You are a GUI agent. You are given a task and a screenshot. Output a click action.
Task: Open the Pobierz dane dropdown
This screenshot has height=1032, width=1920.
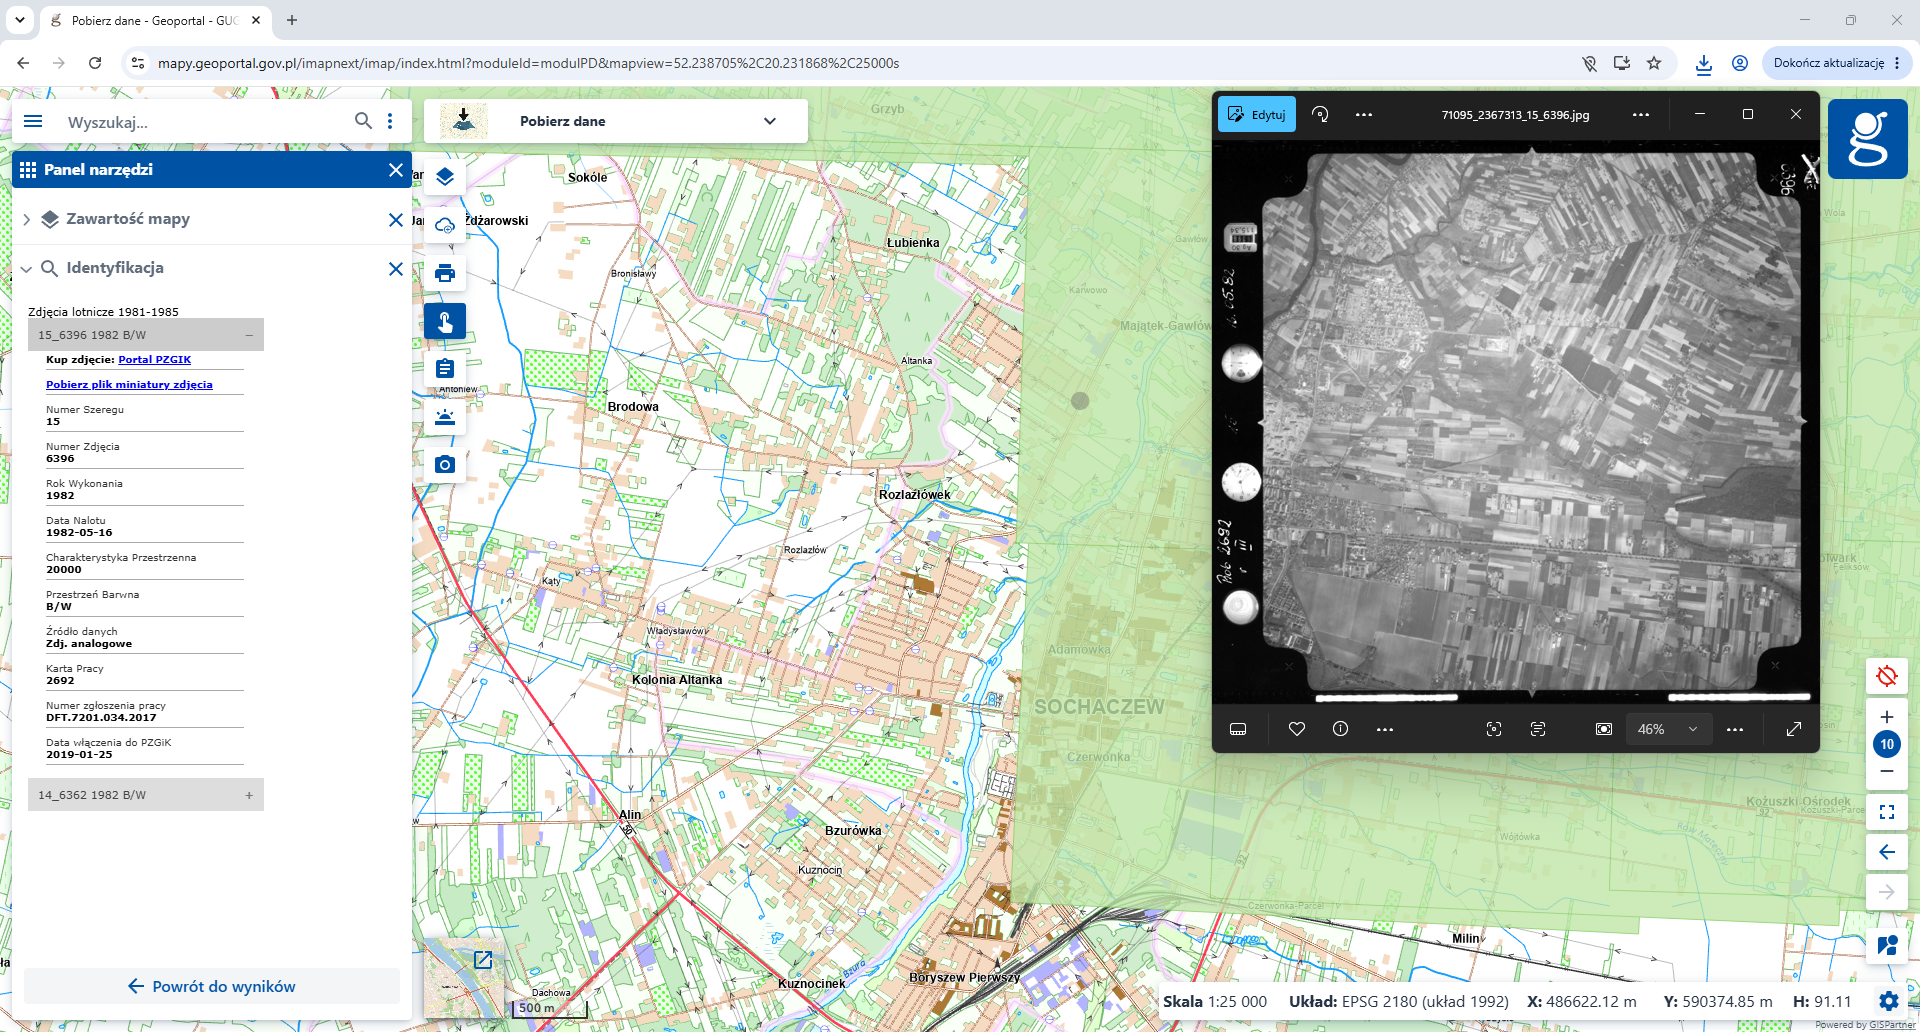[616, 121]
